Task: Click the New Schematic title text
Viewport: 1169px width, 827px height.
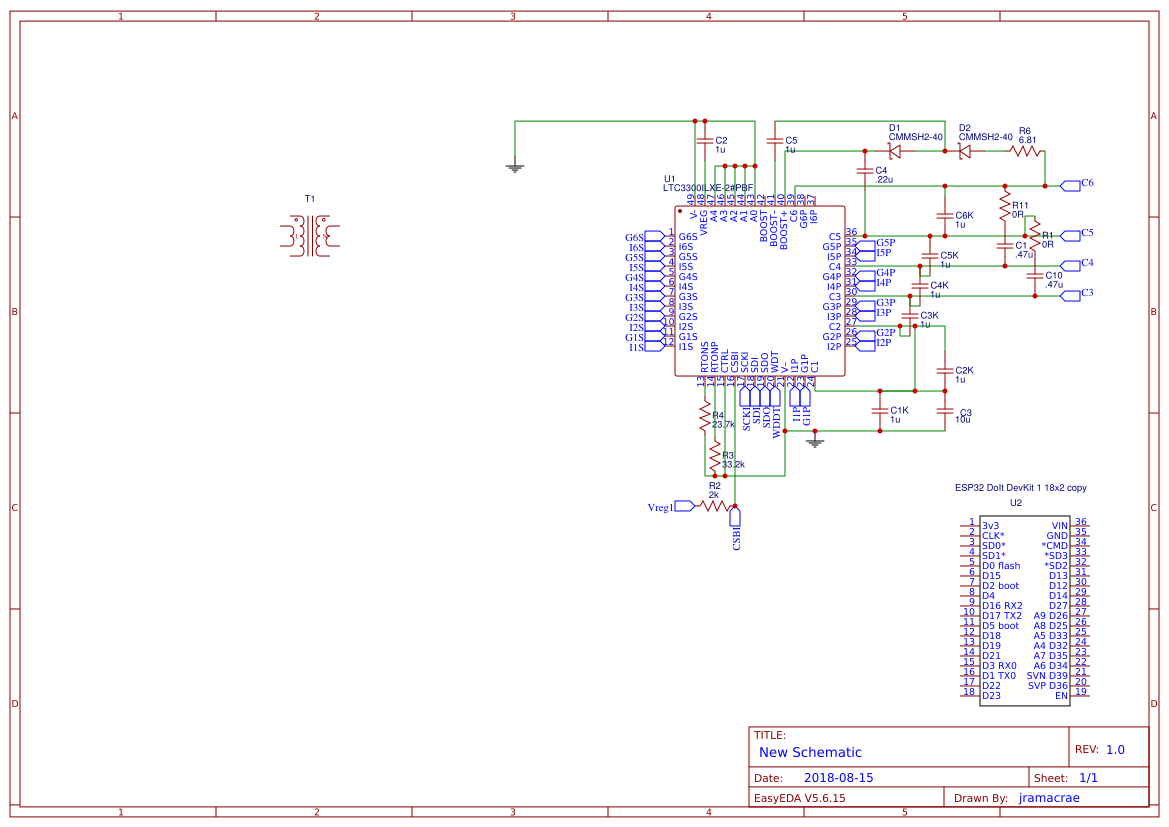Action: point(810,752)
